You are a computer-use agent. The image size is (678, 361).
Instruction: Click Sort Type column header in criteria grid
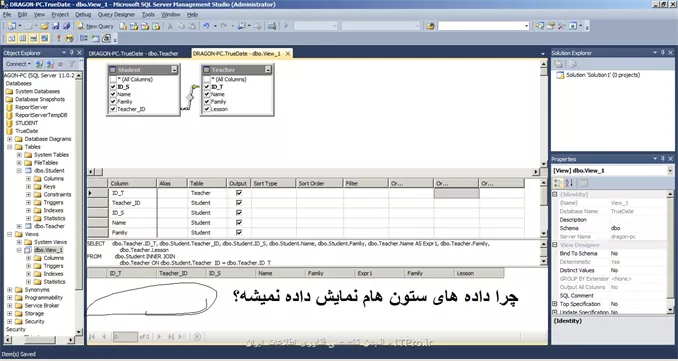click(273, 183)
